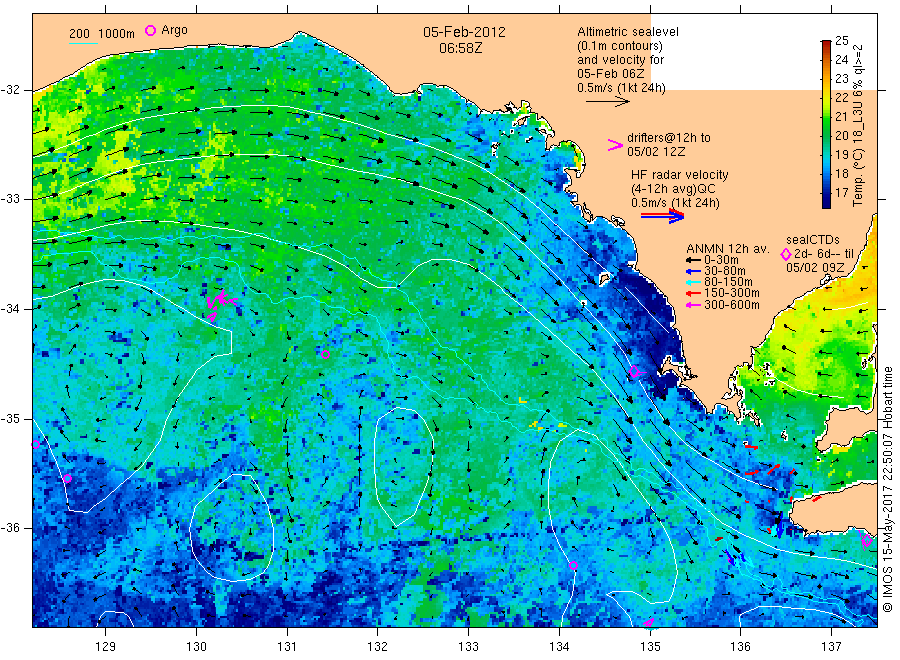The width and height of the screenshot is (900, 660).
Task: Select magenta marker near 134.8E 34.6S
Action: pyautogui.click(x=634, y=372)
